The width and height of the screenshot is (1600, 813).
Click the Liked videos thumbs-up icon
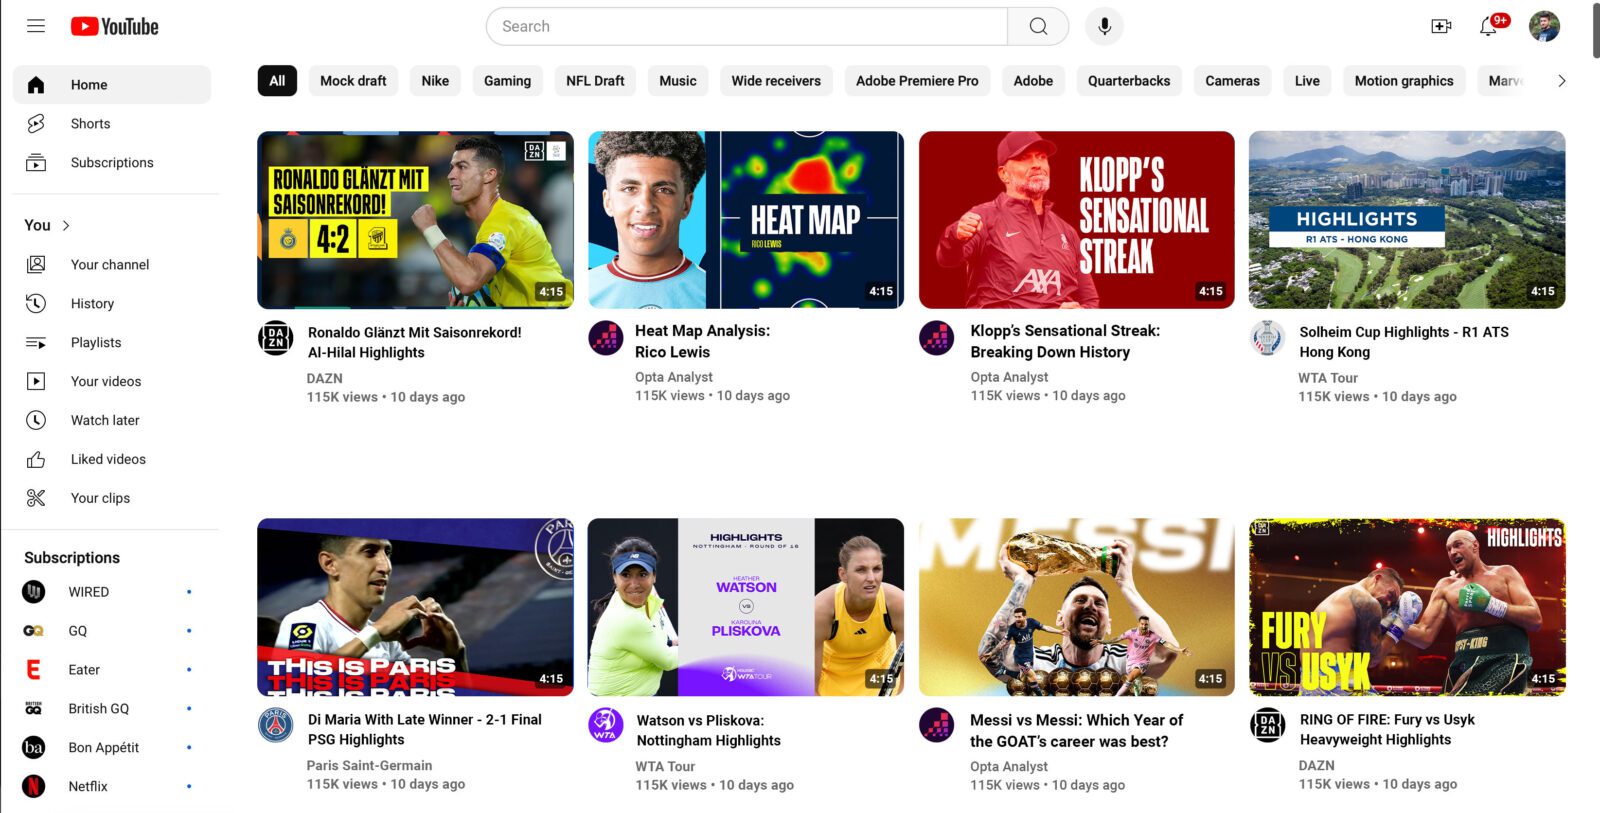tap(36, 460)
